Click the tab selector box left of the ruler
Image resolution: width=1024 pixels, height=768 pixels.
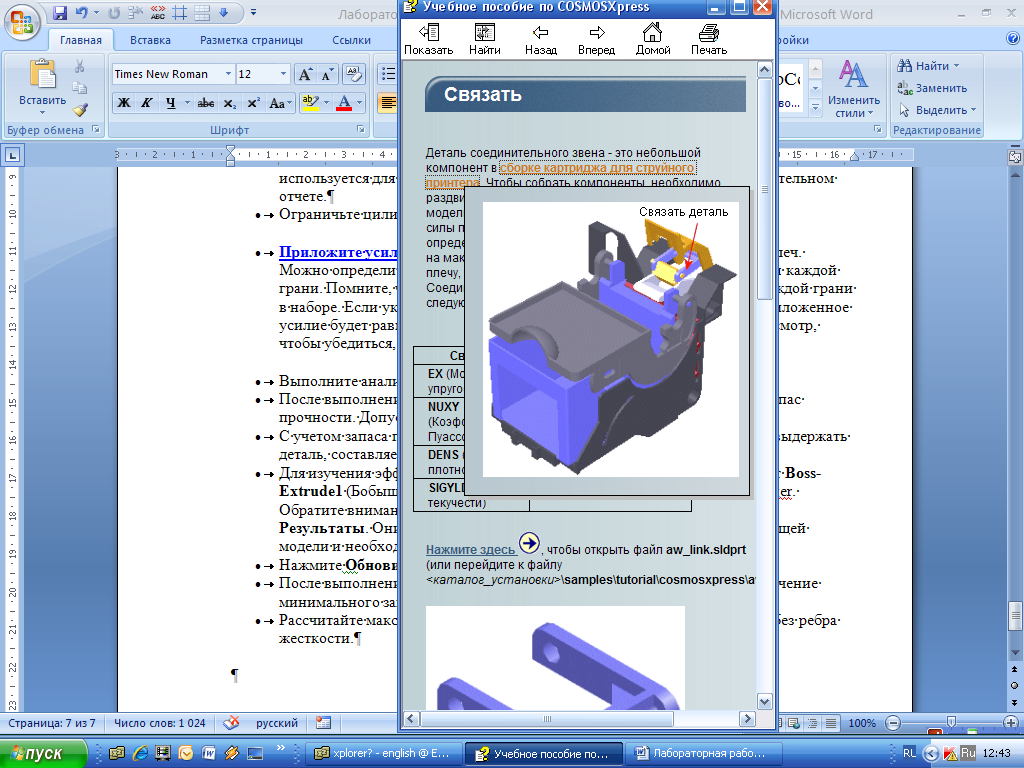[12, 155]
